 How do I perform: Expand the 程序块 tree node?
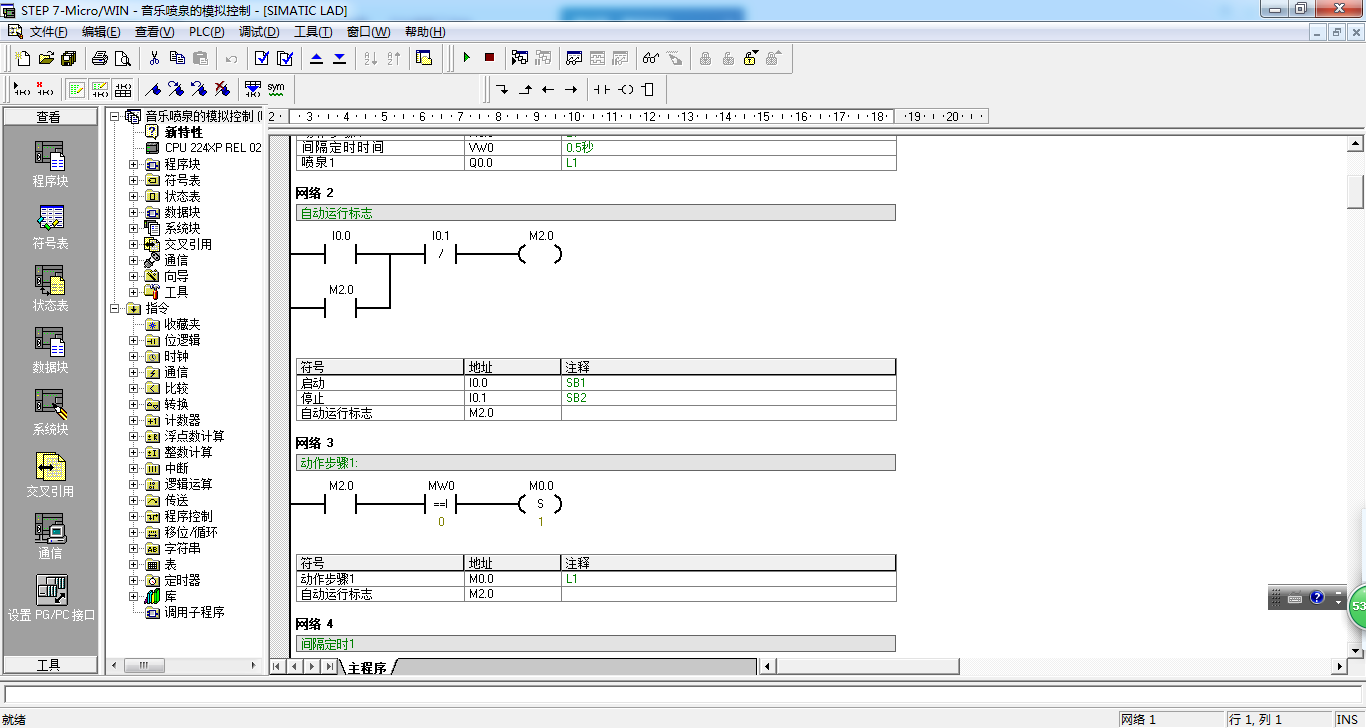coord(134,164)
